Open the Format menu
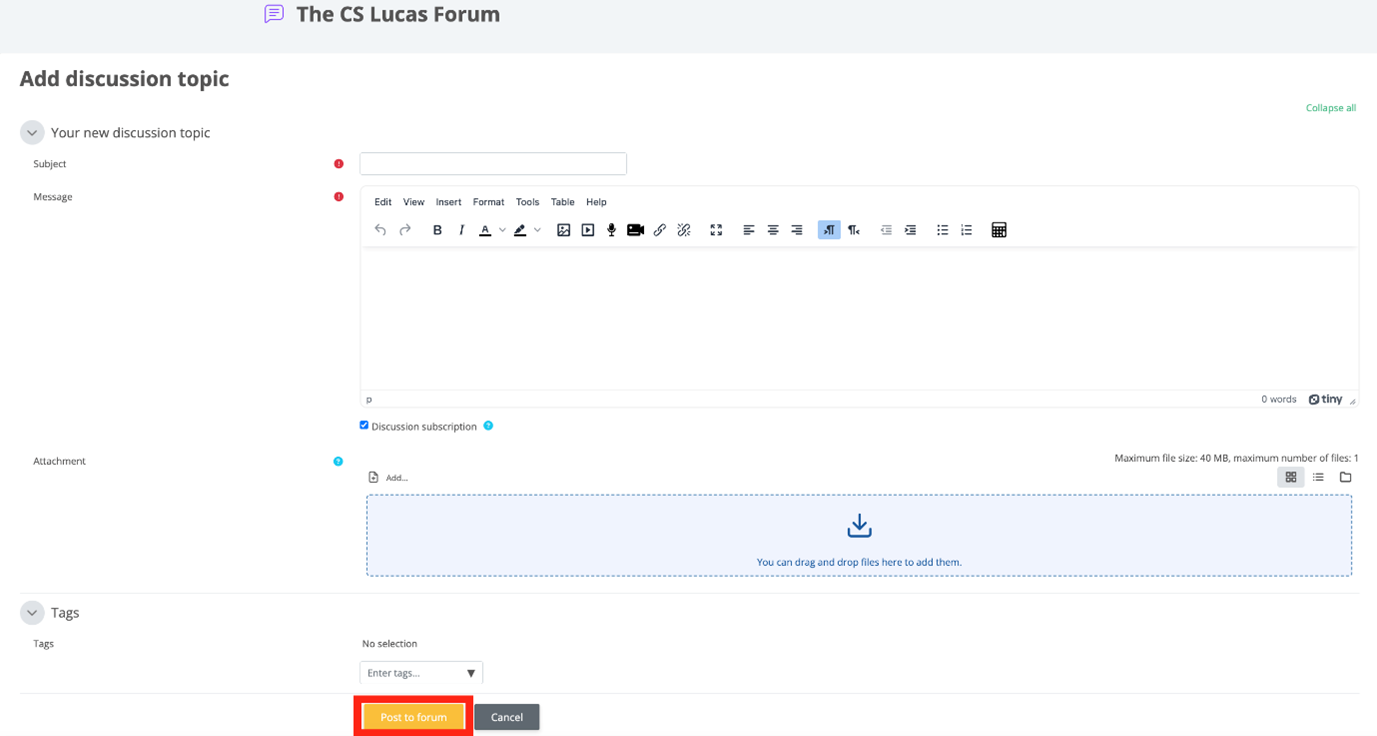Viewport: 1377px width, 736px height. [489, 202]
